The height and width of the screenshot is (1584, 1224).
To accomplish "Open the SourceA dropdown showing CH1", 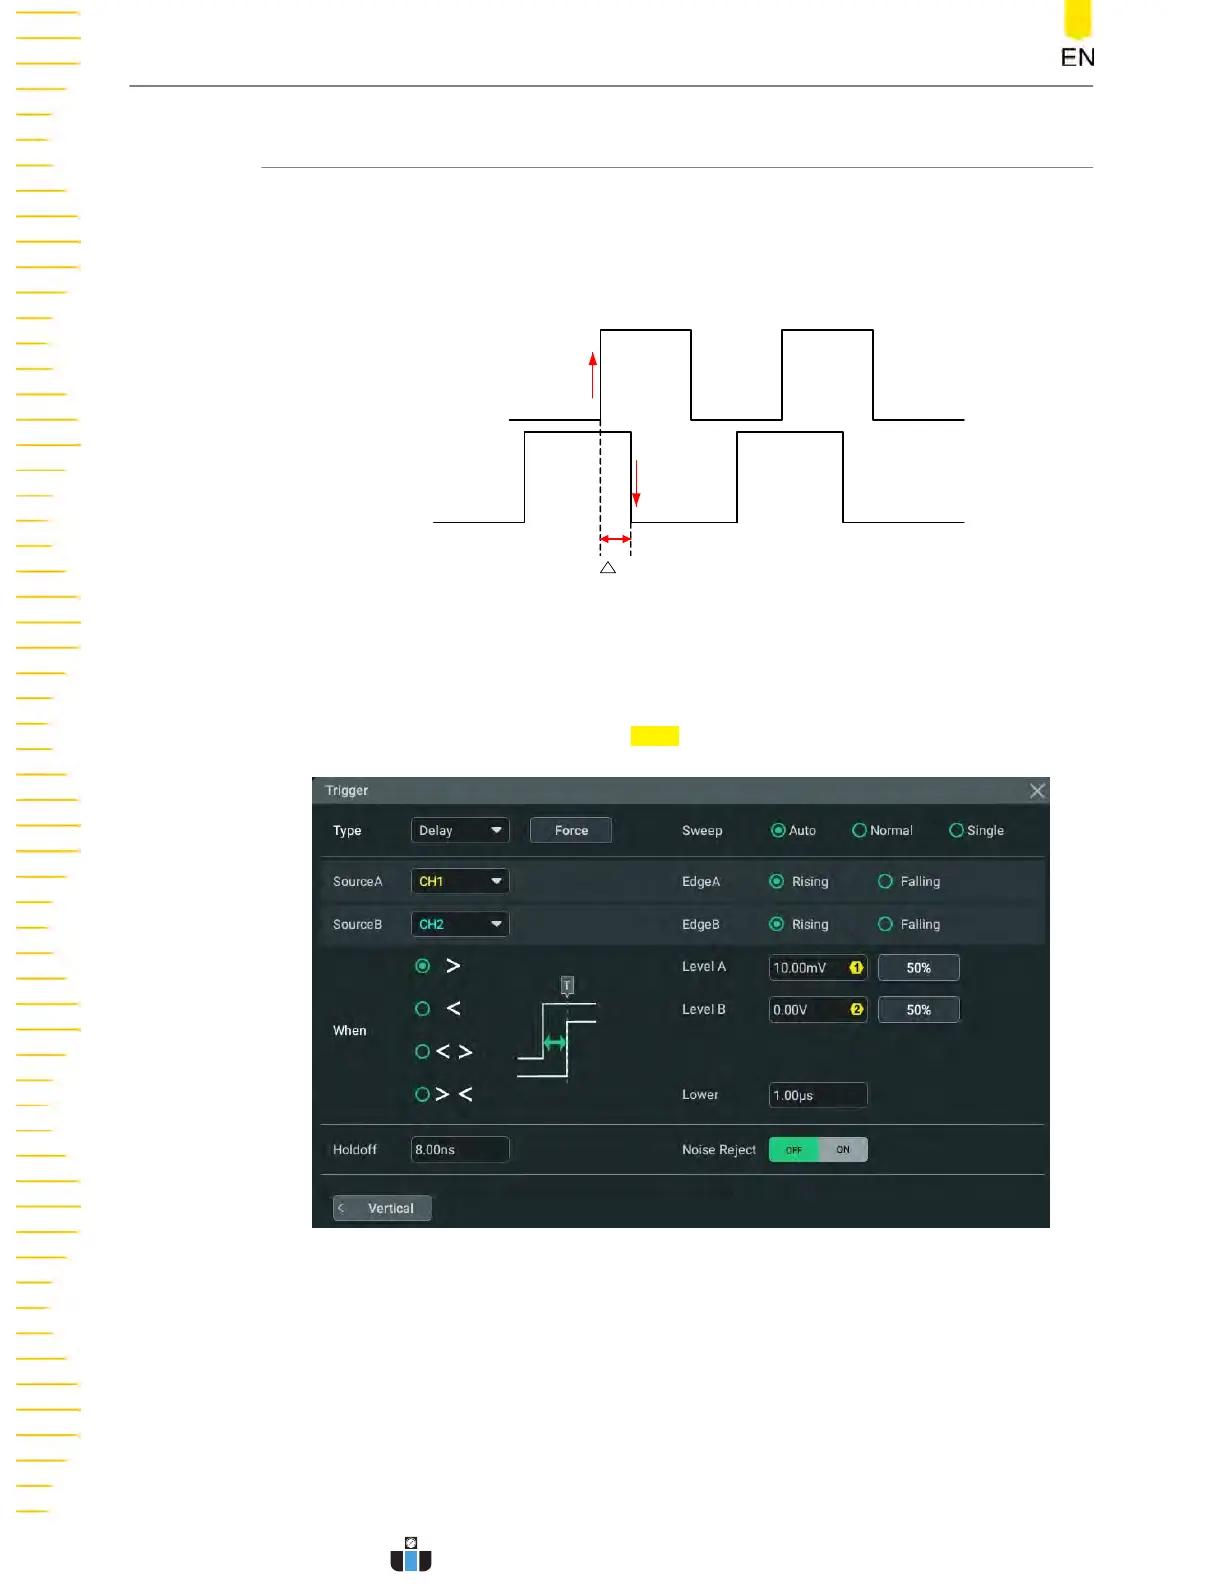I will 460,881.
